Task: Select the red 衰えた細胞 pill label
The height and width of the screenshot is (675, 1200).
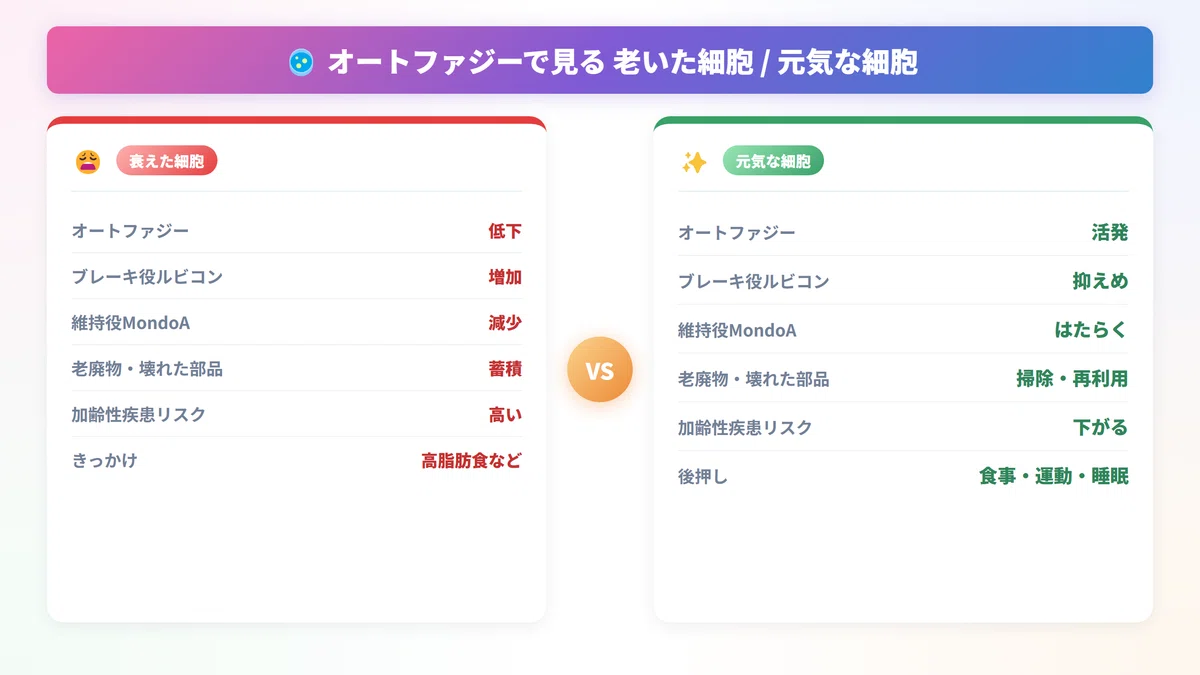Action: point(166,161)
